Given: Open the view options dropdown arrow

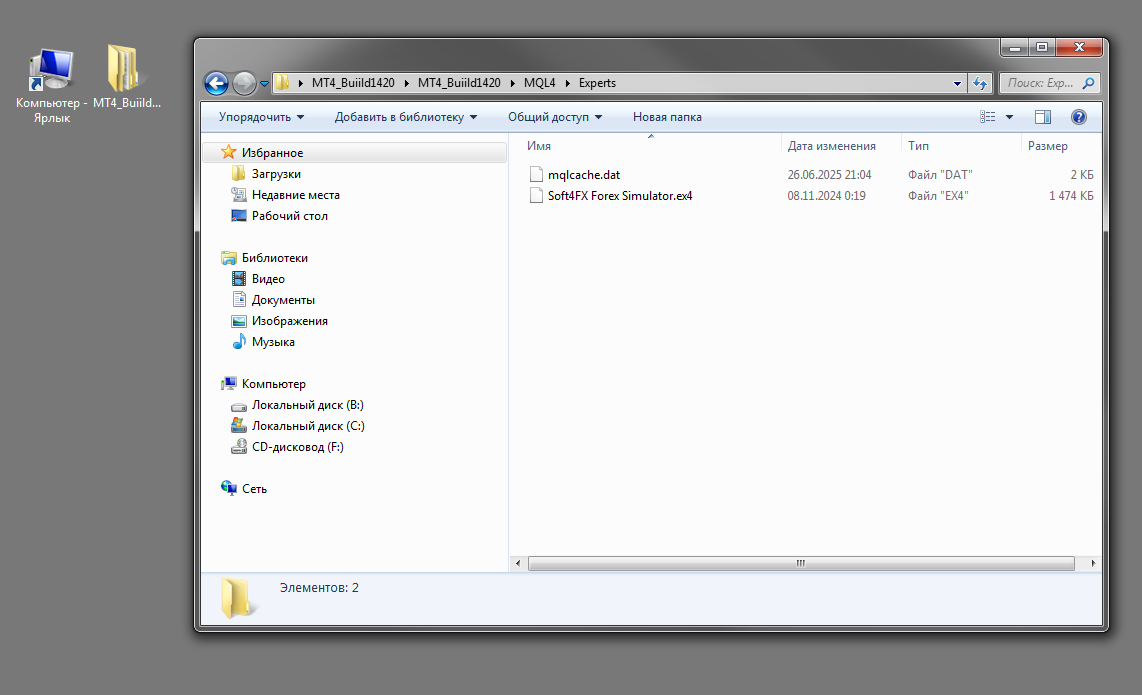Looking at the screenshot, I should [1009, 117].
